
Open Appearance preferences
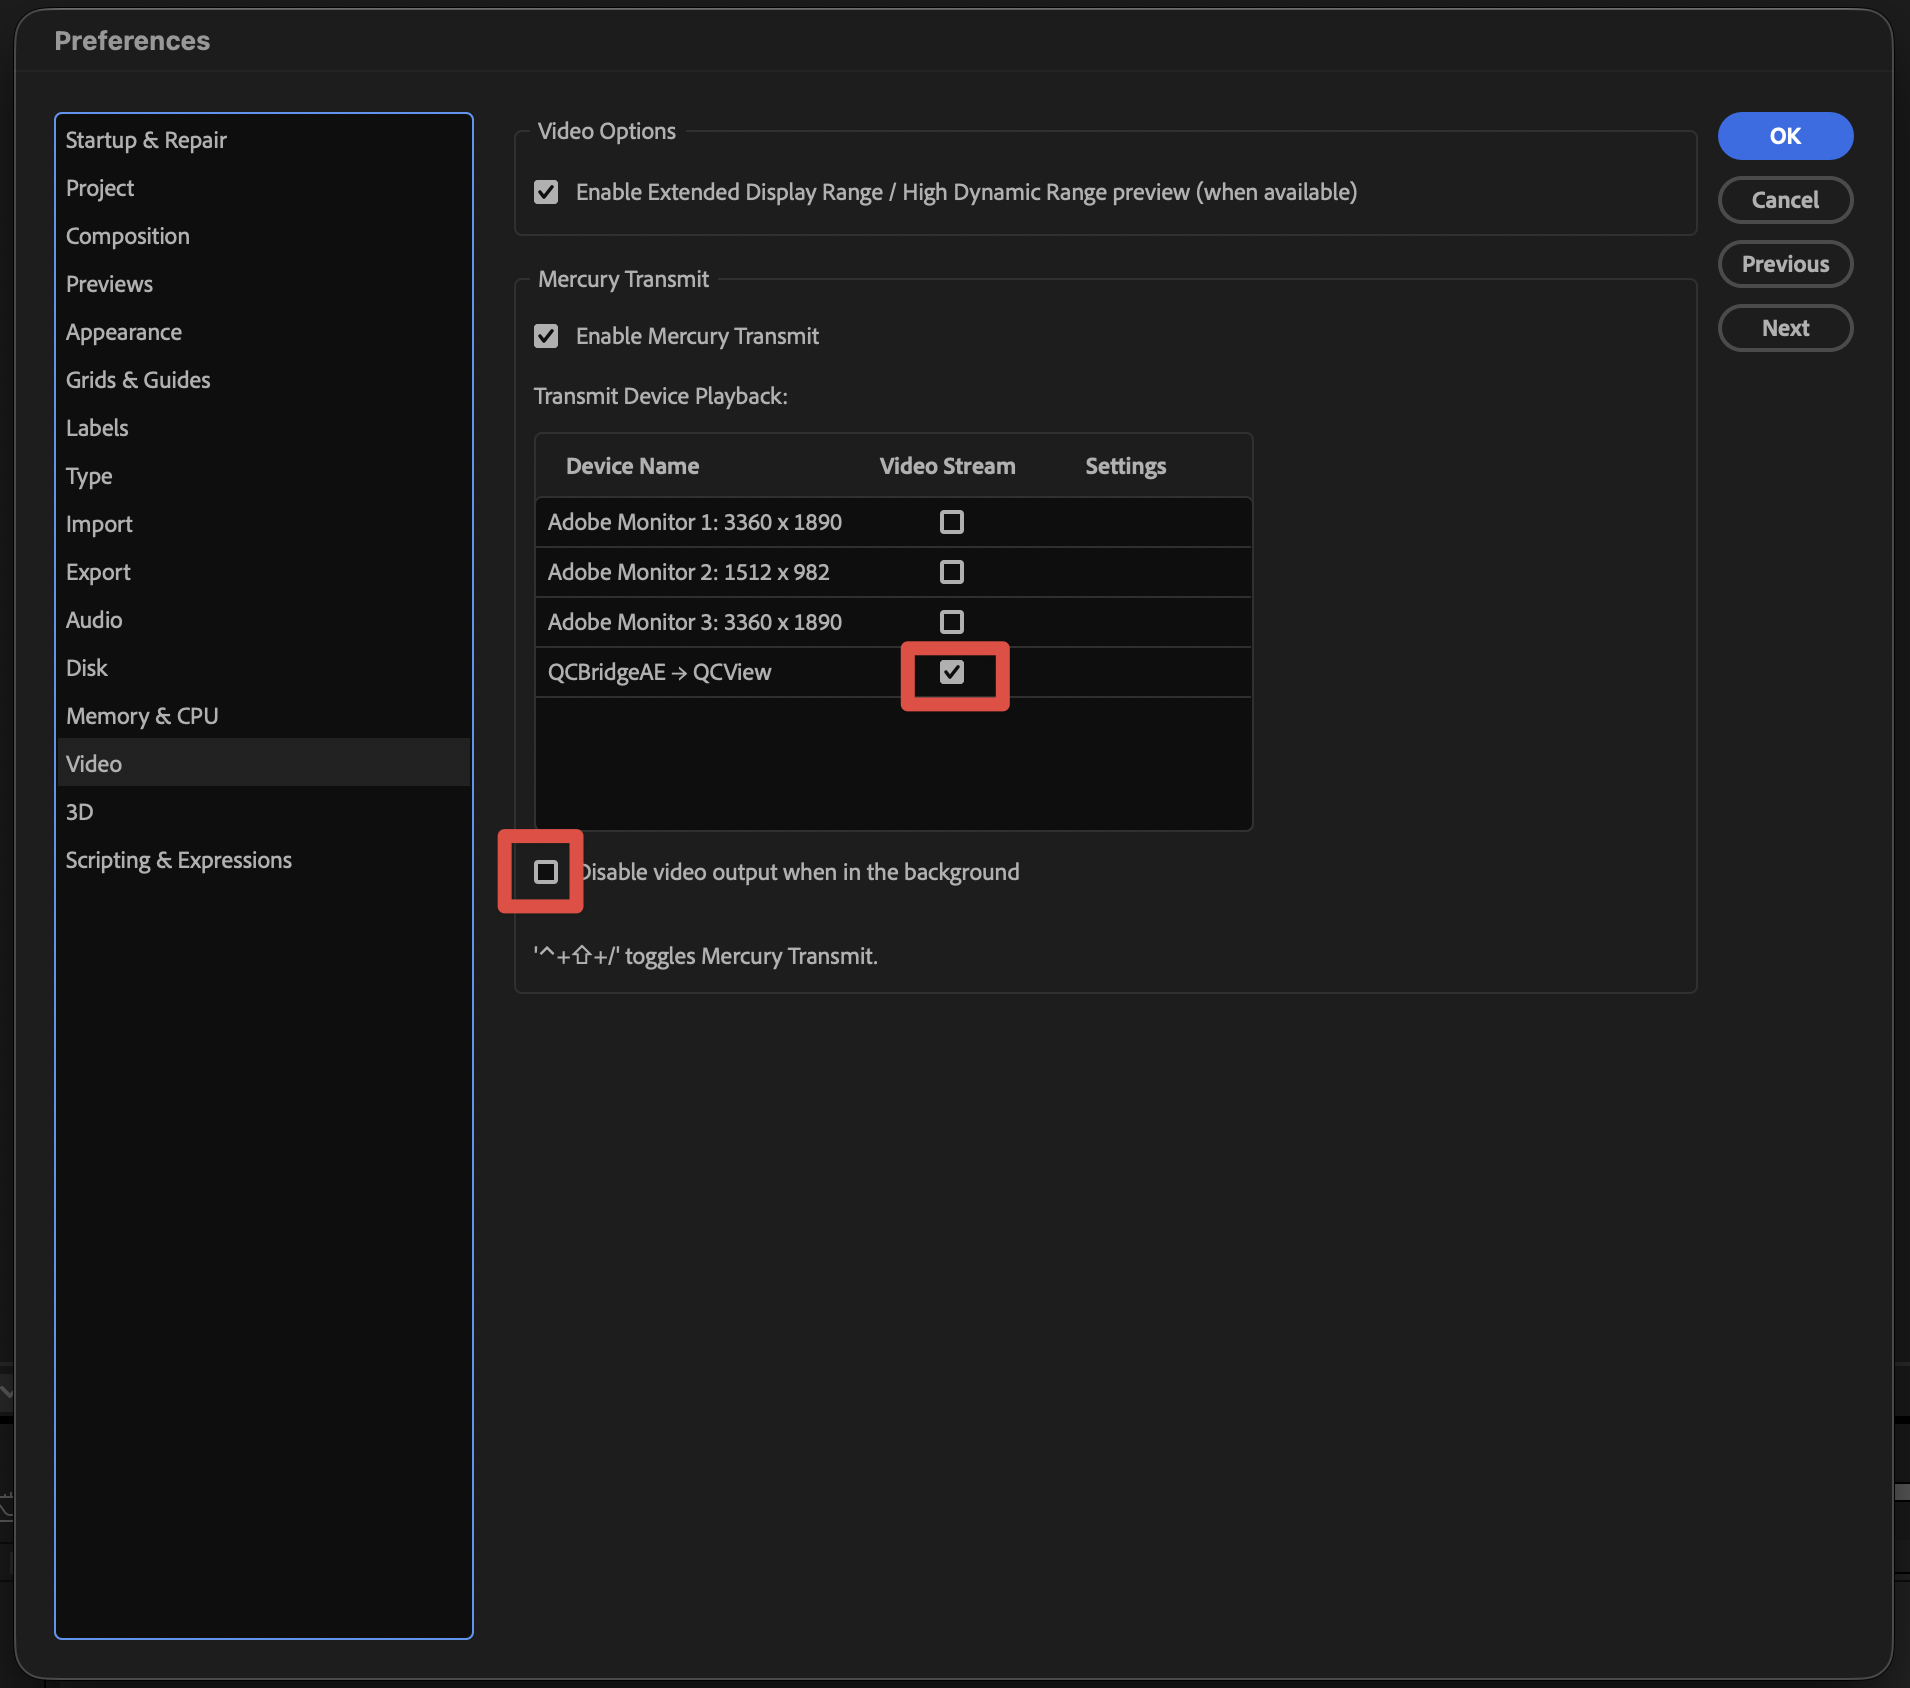coord(264,332)
